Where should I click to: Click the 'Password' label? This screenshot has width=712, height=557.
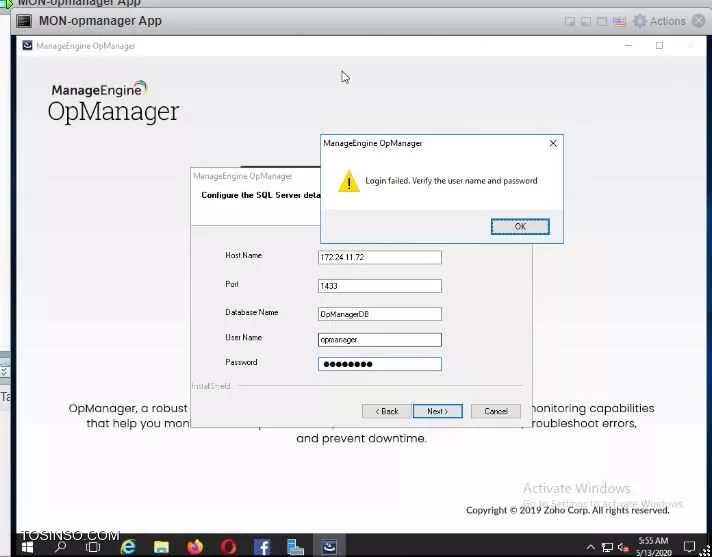coord(241,362)
